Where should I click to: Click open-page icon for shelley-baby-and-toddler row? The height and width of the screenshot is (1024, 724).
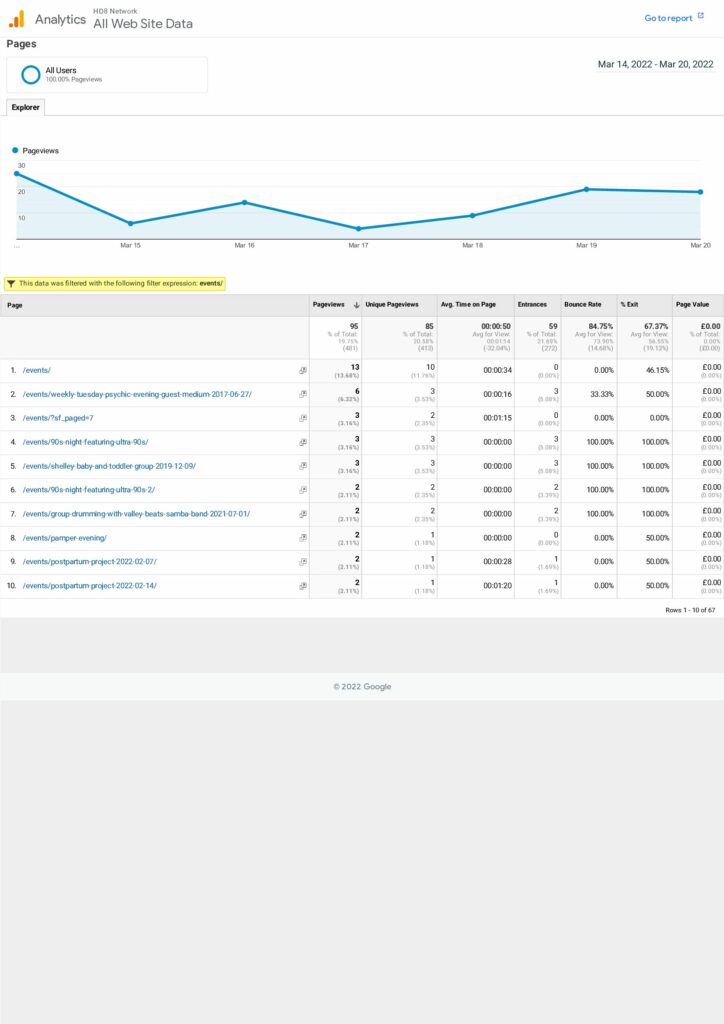coord(303,466)
